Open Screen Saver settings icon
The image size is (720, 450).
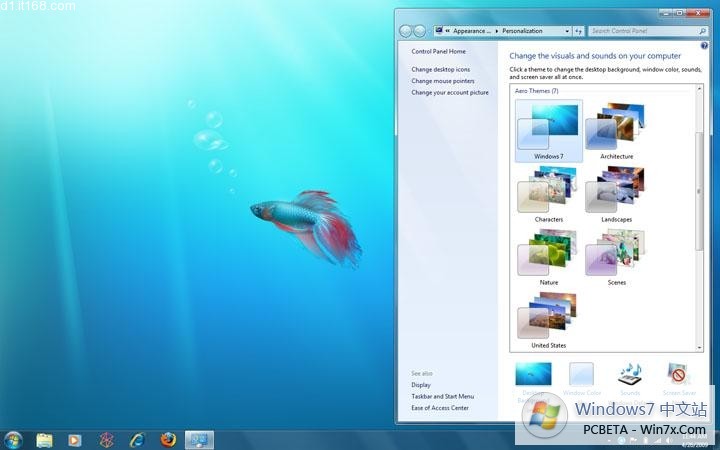[678, 375]
